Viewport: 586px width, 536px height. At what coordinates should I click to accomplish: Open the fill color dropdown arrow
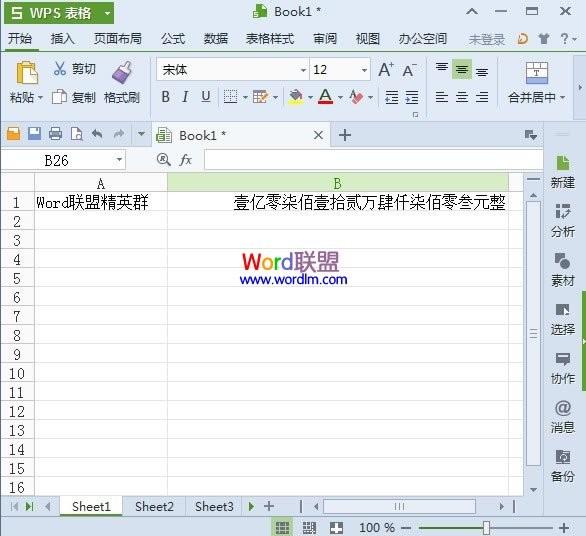point(311,98)
